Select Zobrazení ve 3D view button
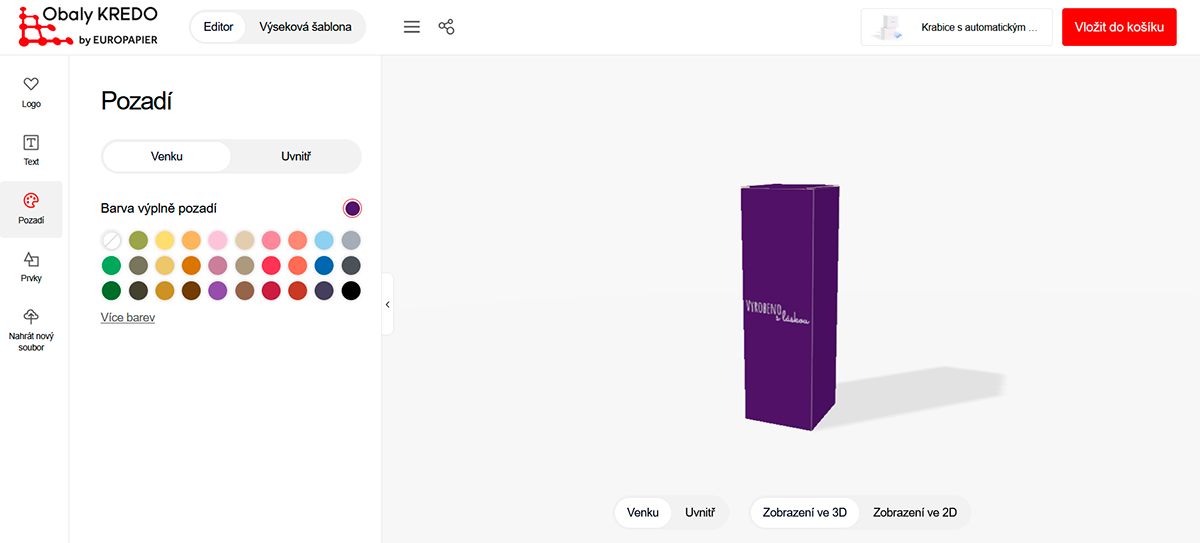 [x=804, y=513]
